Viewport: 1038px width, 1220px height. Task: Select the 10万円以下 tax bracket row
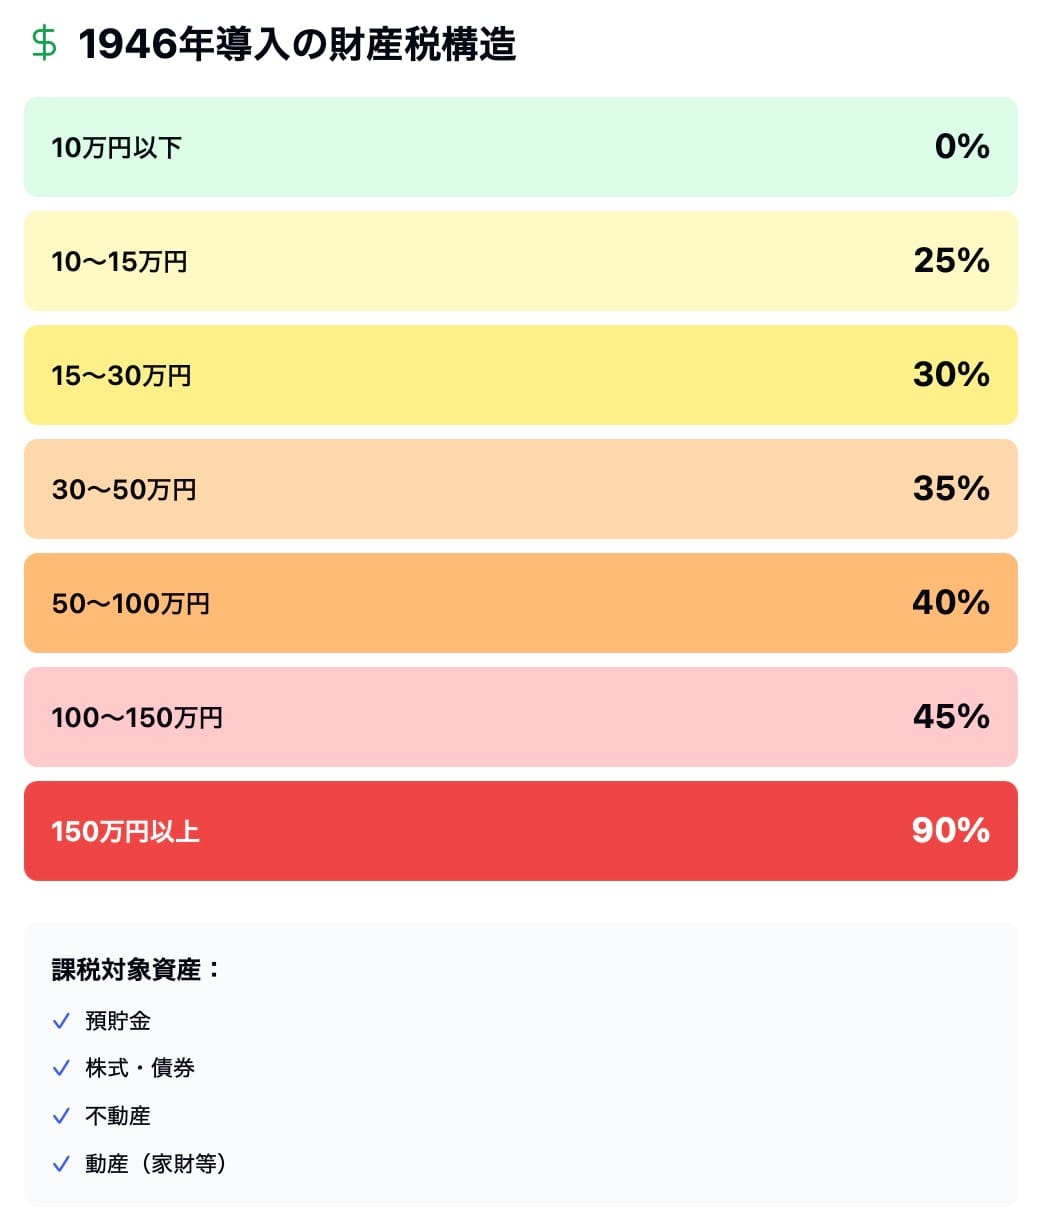520,147
